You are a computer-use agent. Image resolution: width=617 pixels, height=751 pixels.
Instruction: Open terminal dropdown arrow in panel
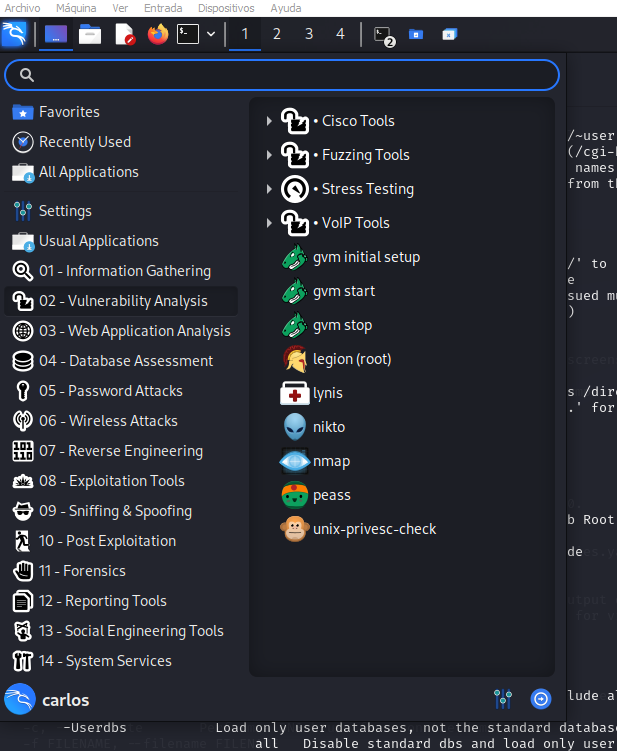tap(211, 34)
